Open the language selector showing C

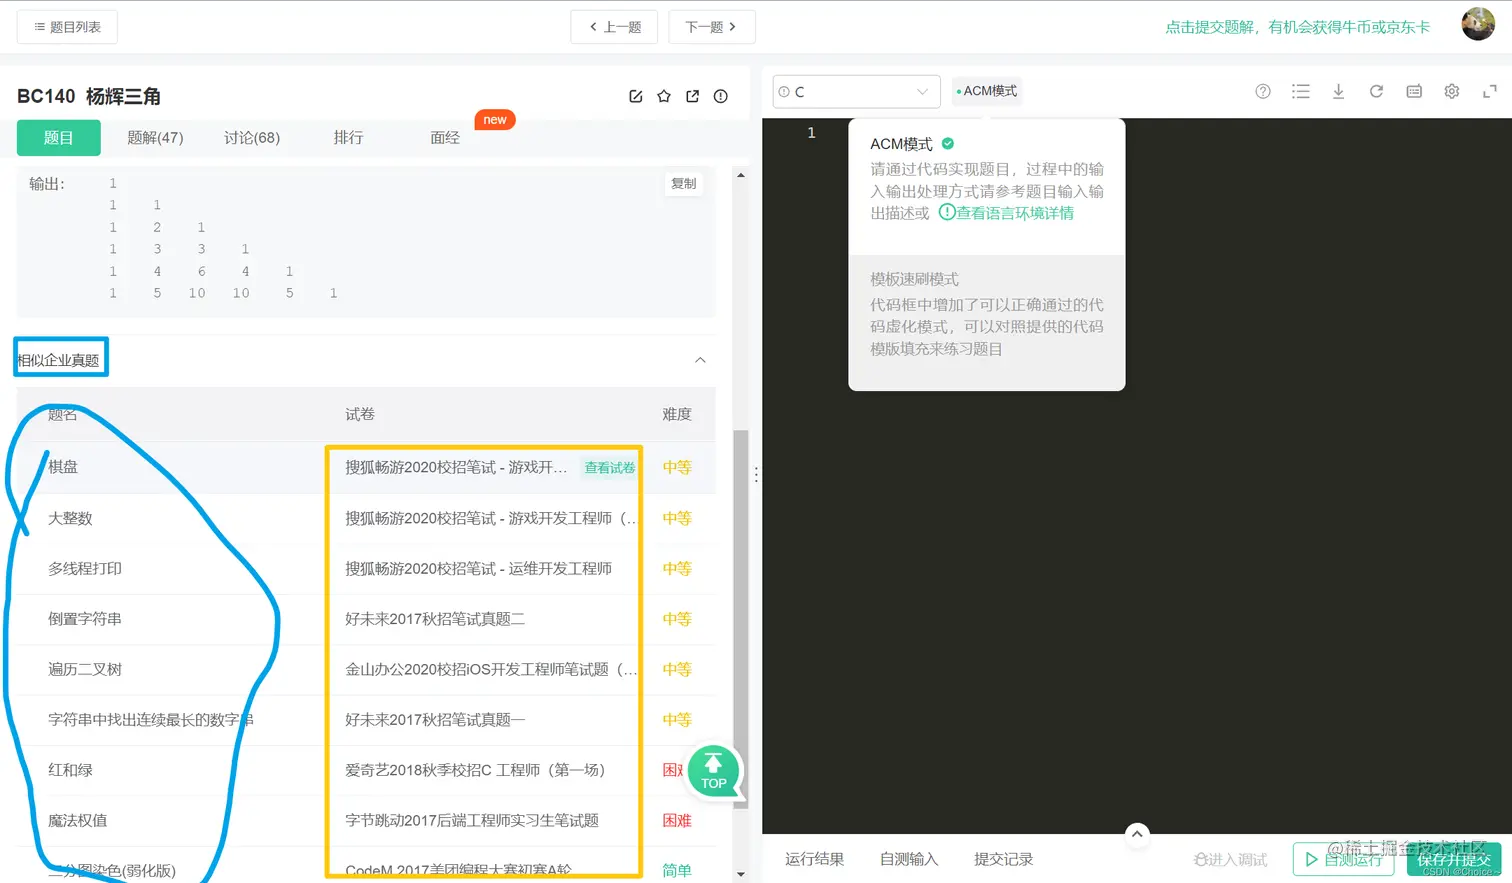pos(855,90)
